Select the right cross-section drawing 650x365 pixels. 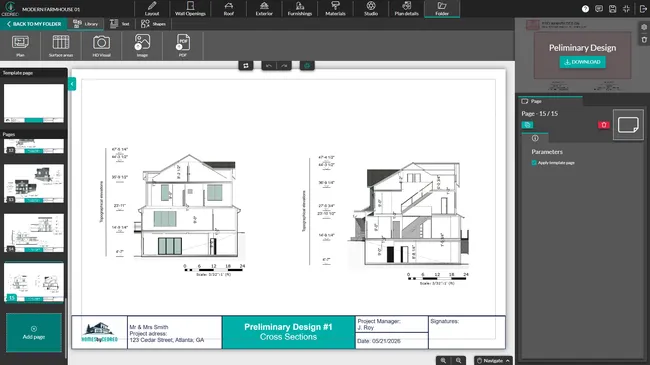pyautogui.click(x=387, y=220)
